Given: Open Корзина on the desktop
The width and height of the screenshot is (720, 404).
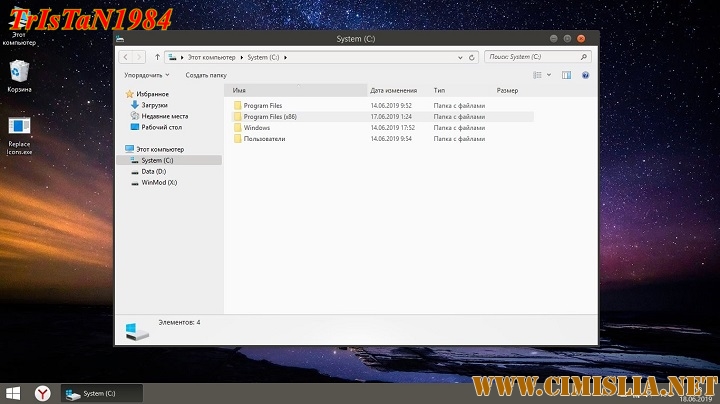Looking at the screenshot, I should 19,76.
